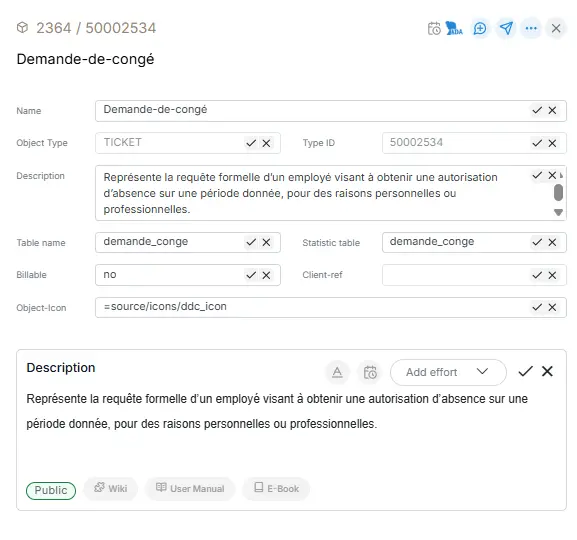
Task: Confirm the Billable field value
Action: [251, 275]
